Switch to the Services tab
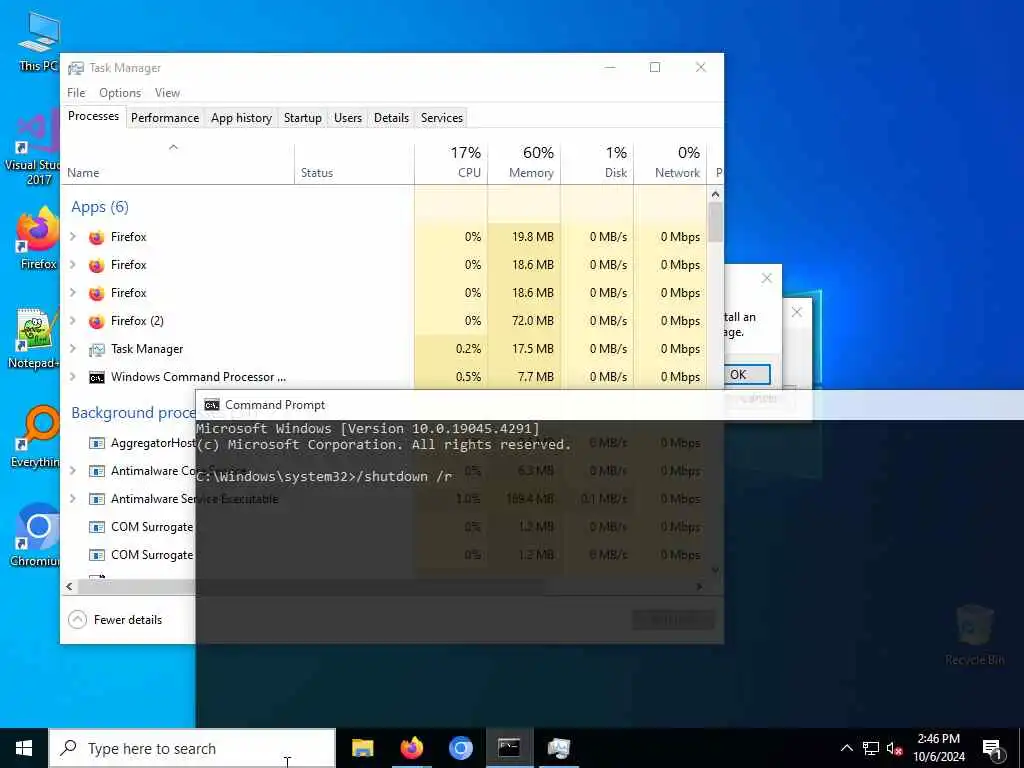The height and width of the screenshot is (768, 1024). (x=441, y=118)
